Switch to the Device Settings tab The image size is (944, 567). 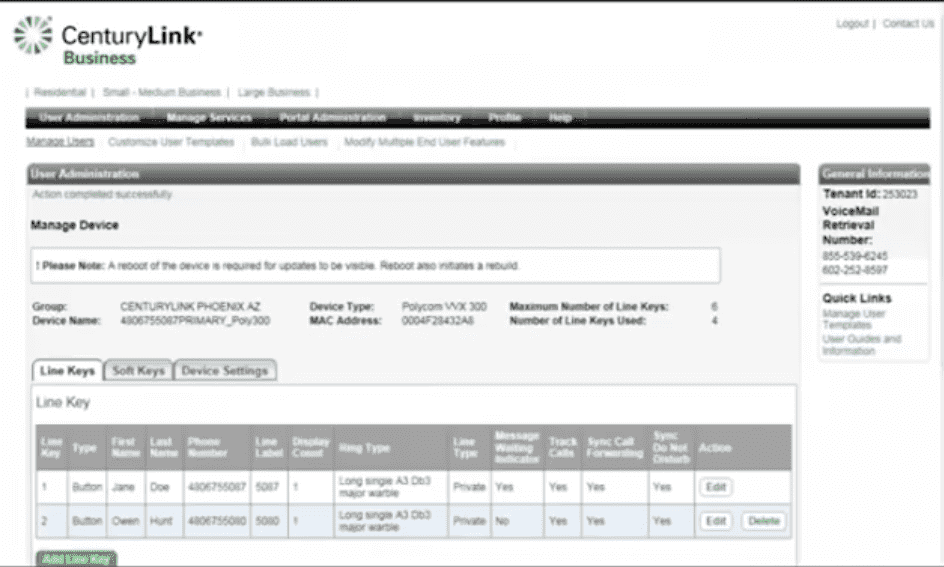(225, 371)
